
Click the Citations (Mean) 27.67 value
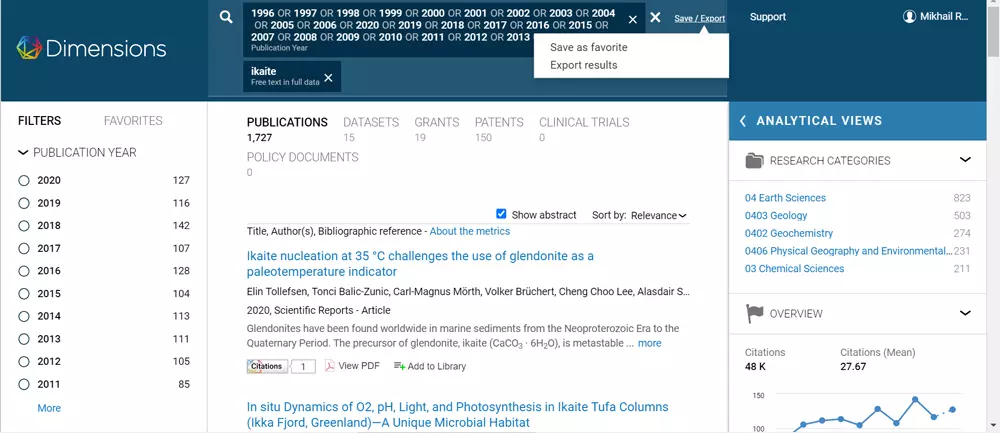[853, 367]
